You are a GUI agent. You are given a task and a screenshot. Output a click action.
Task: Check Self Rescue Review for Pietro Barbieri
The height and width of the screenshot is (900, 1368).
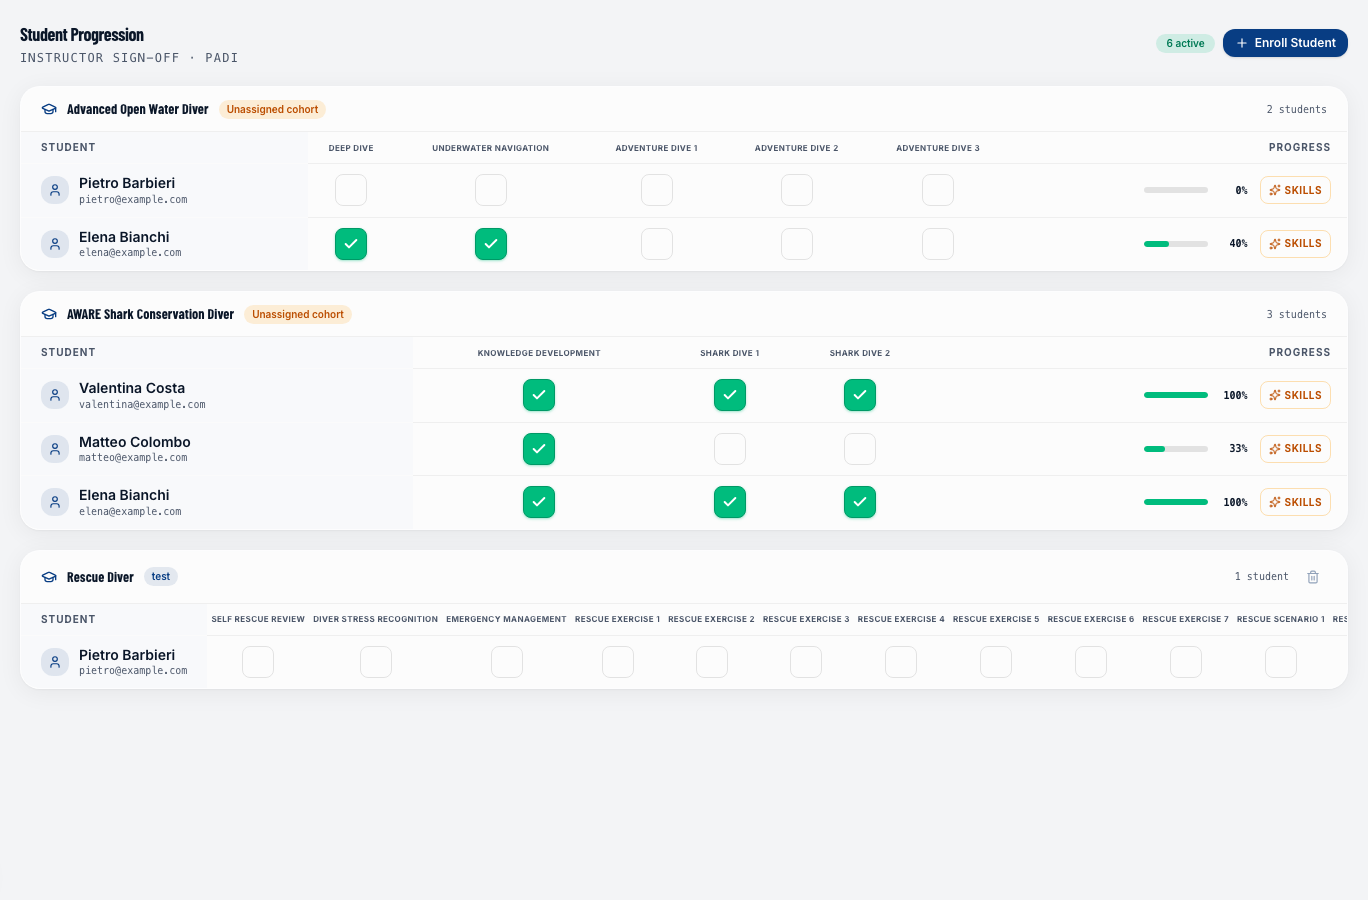tap(258, 662)
